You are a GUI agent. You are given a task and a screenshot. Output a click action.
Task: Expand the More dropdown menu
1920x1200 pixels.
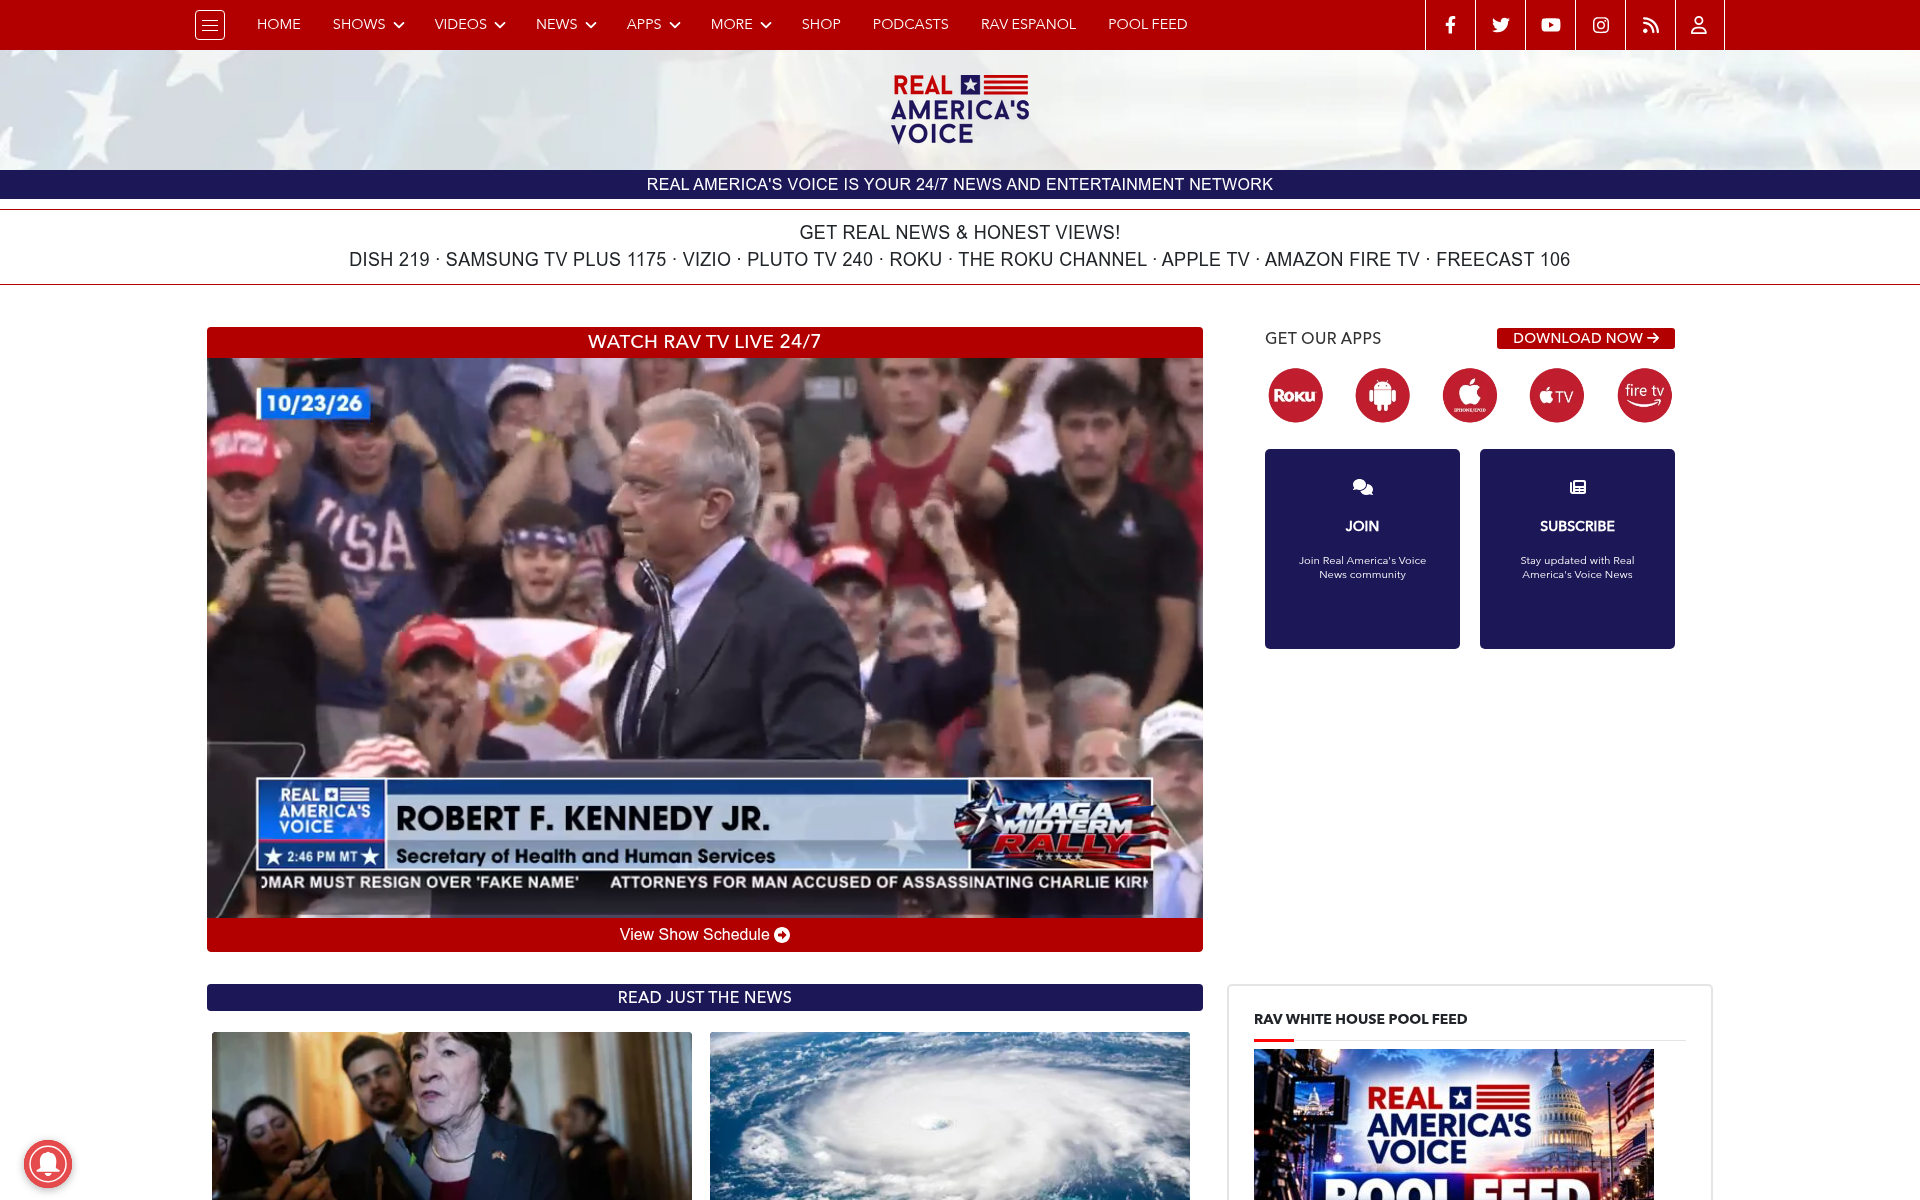741,24
